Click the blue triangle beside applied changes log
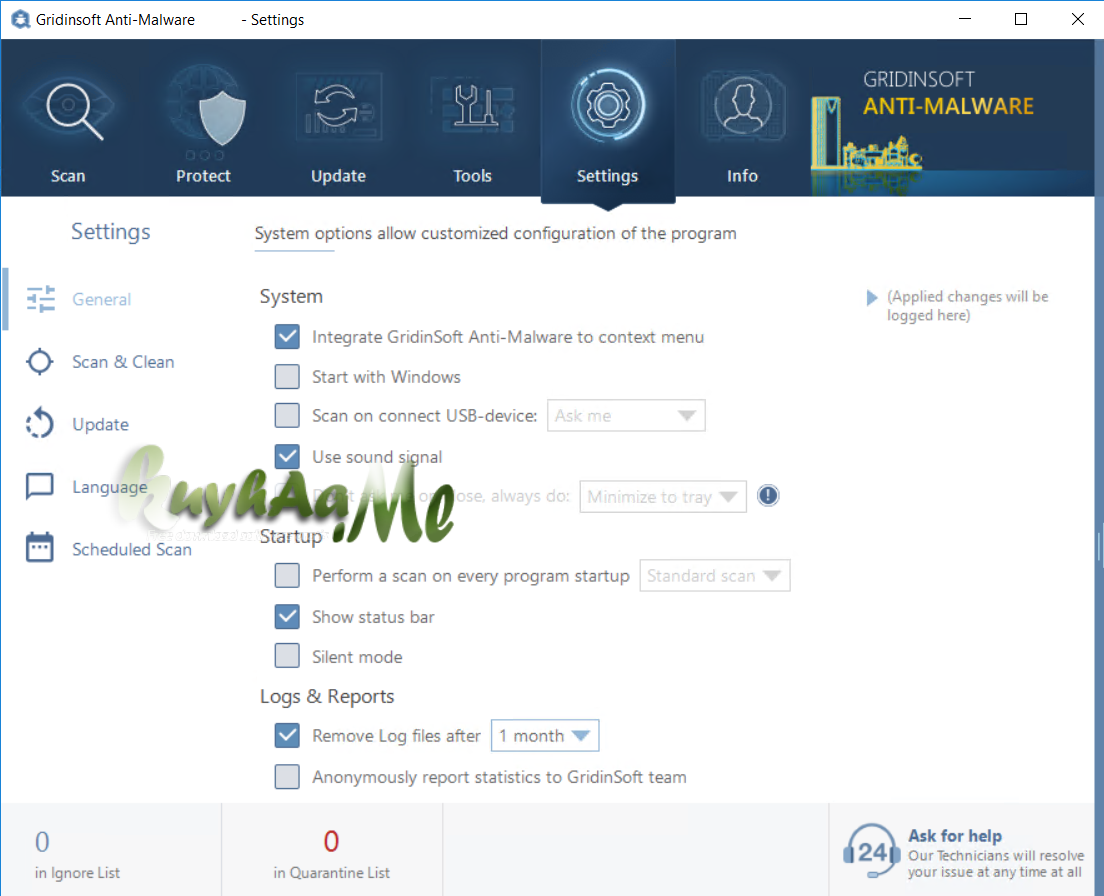Screen dimensions: 1104x896 click(872, 298)
